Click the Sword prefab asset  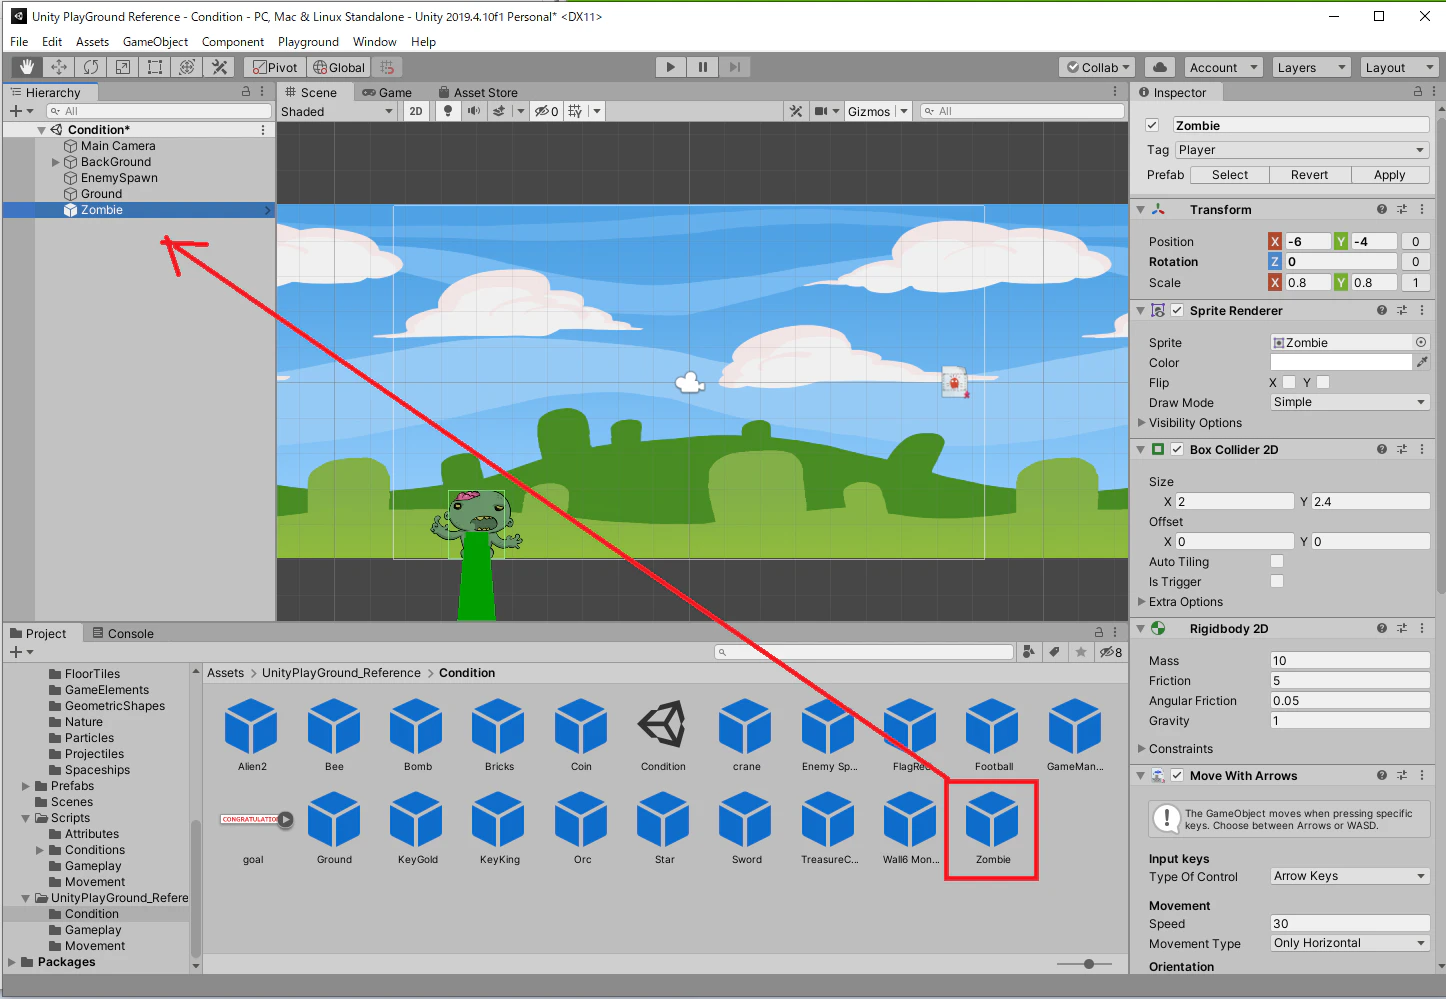coord(746,828)
